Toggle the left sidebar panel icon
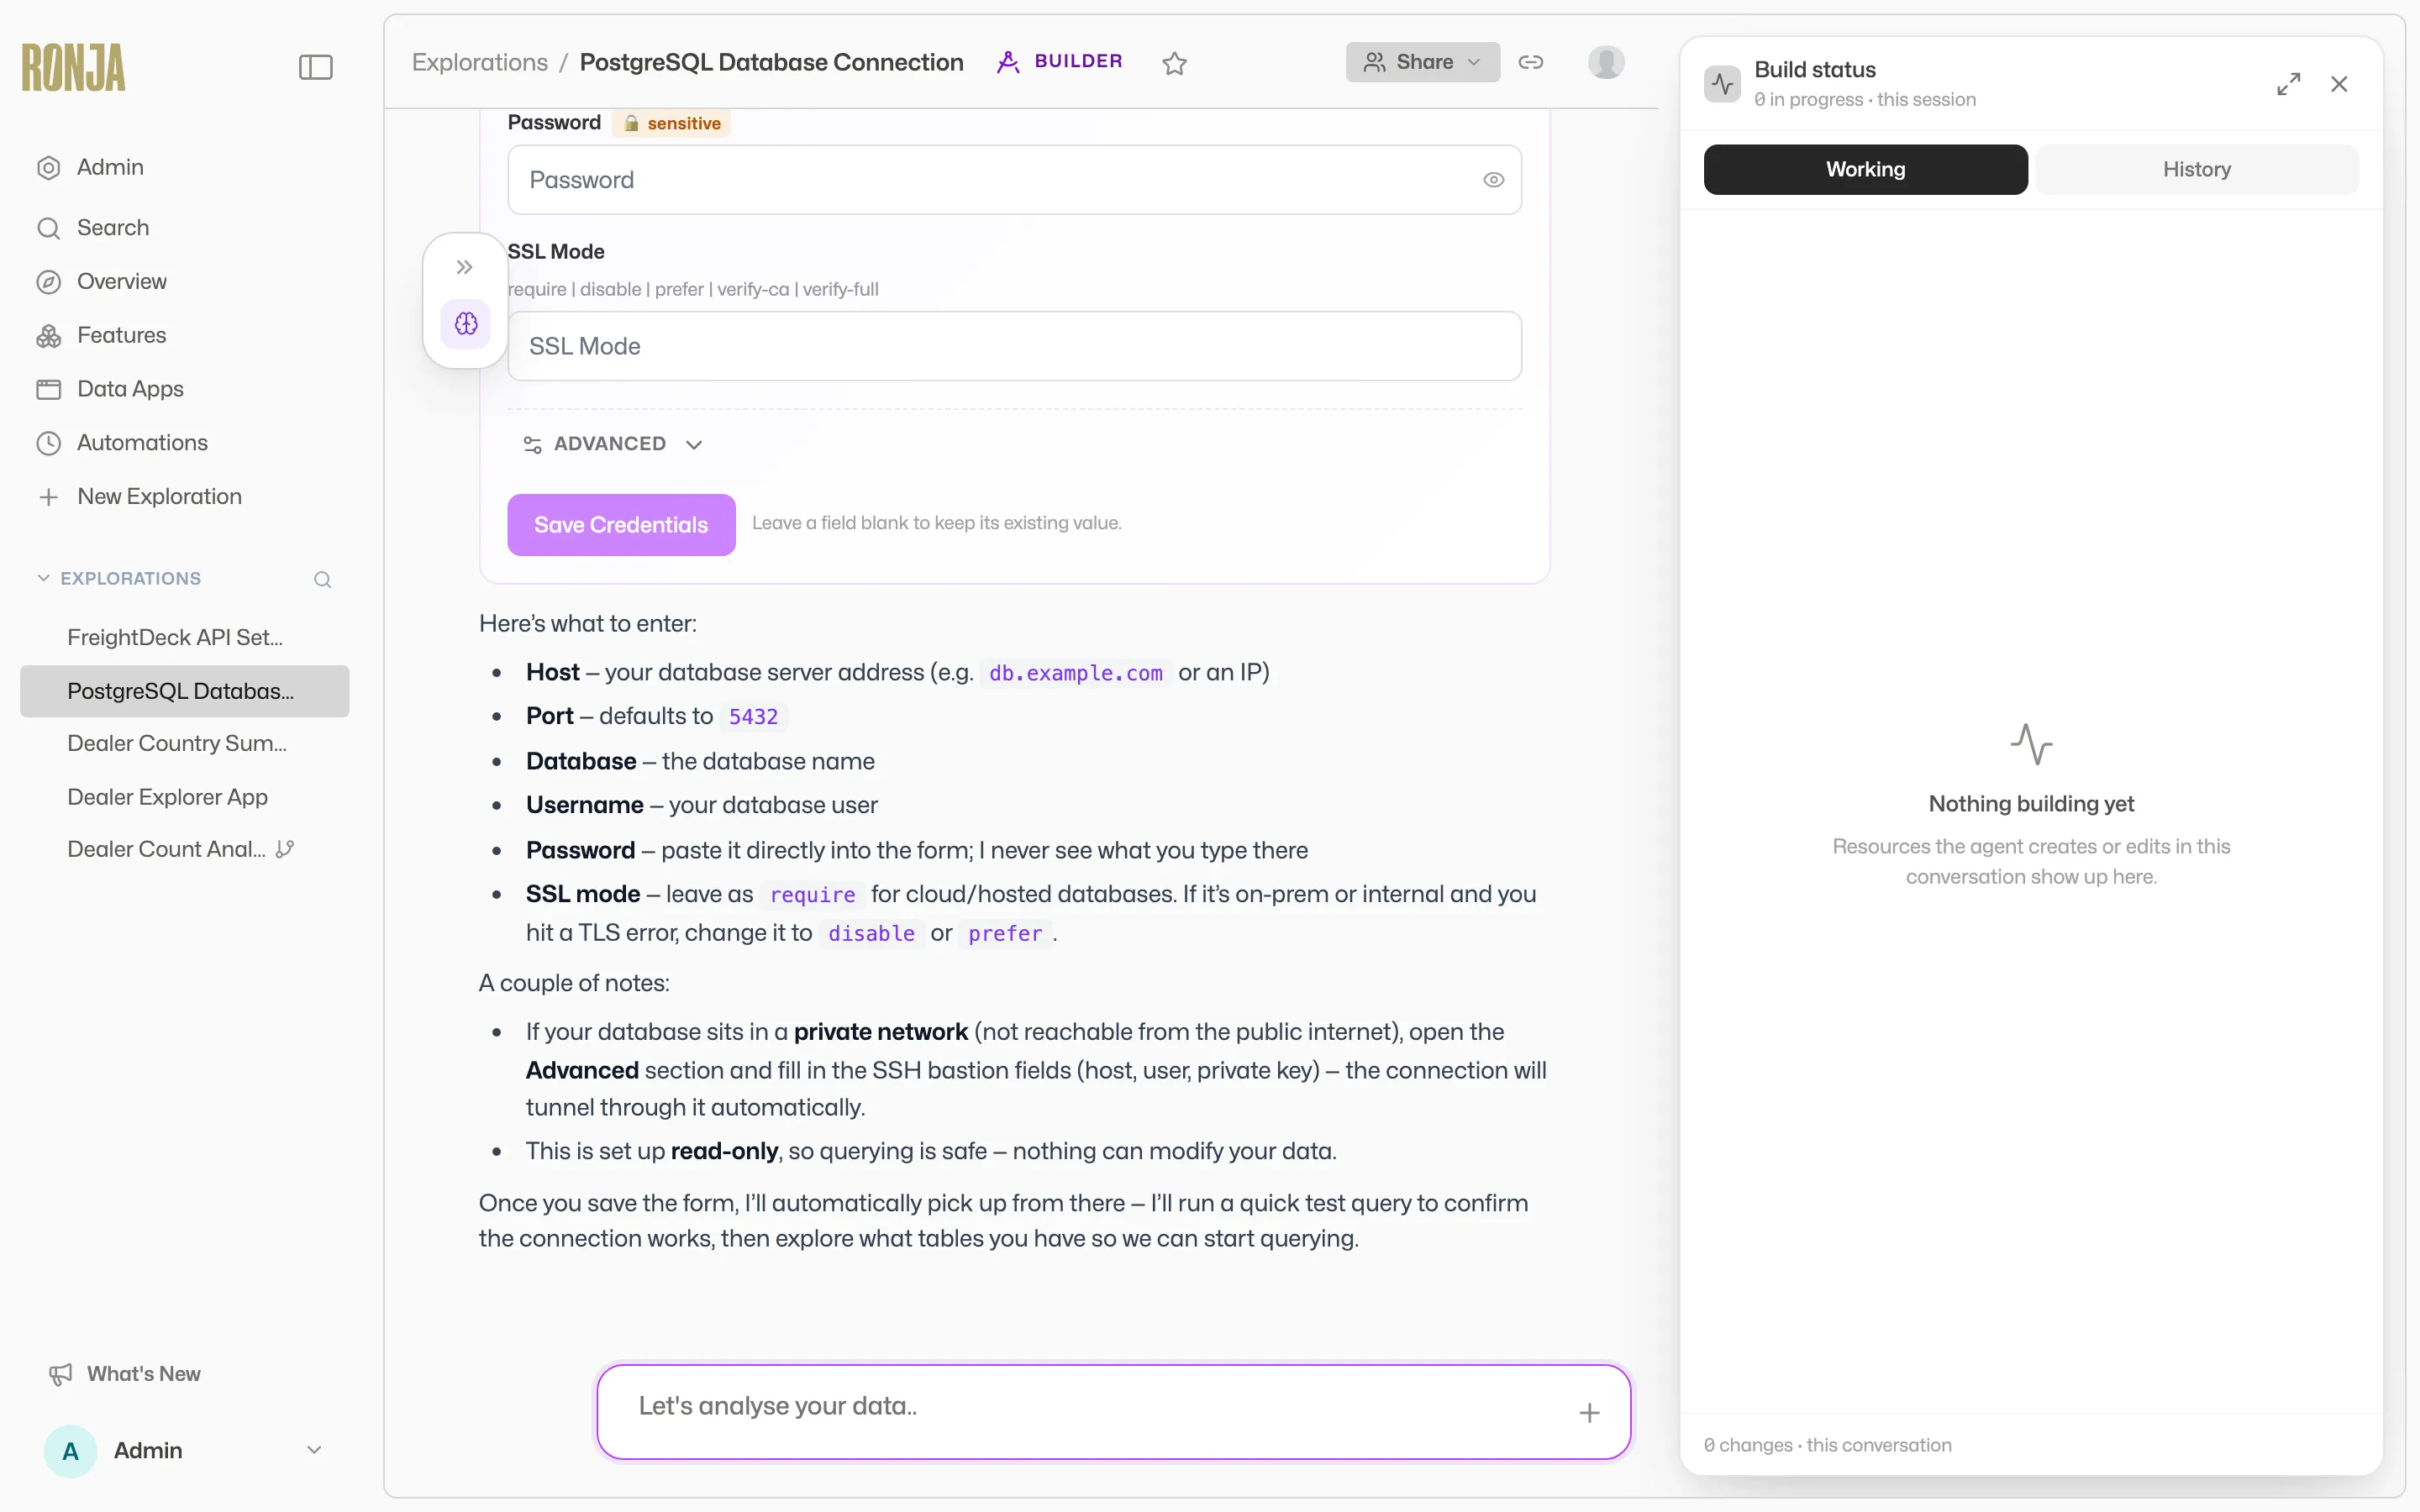The image size is (2420, 1512). click(x=315, y=67)
